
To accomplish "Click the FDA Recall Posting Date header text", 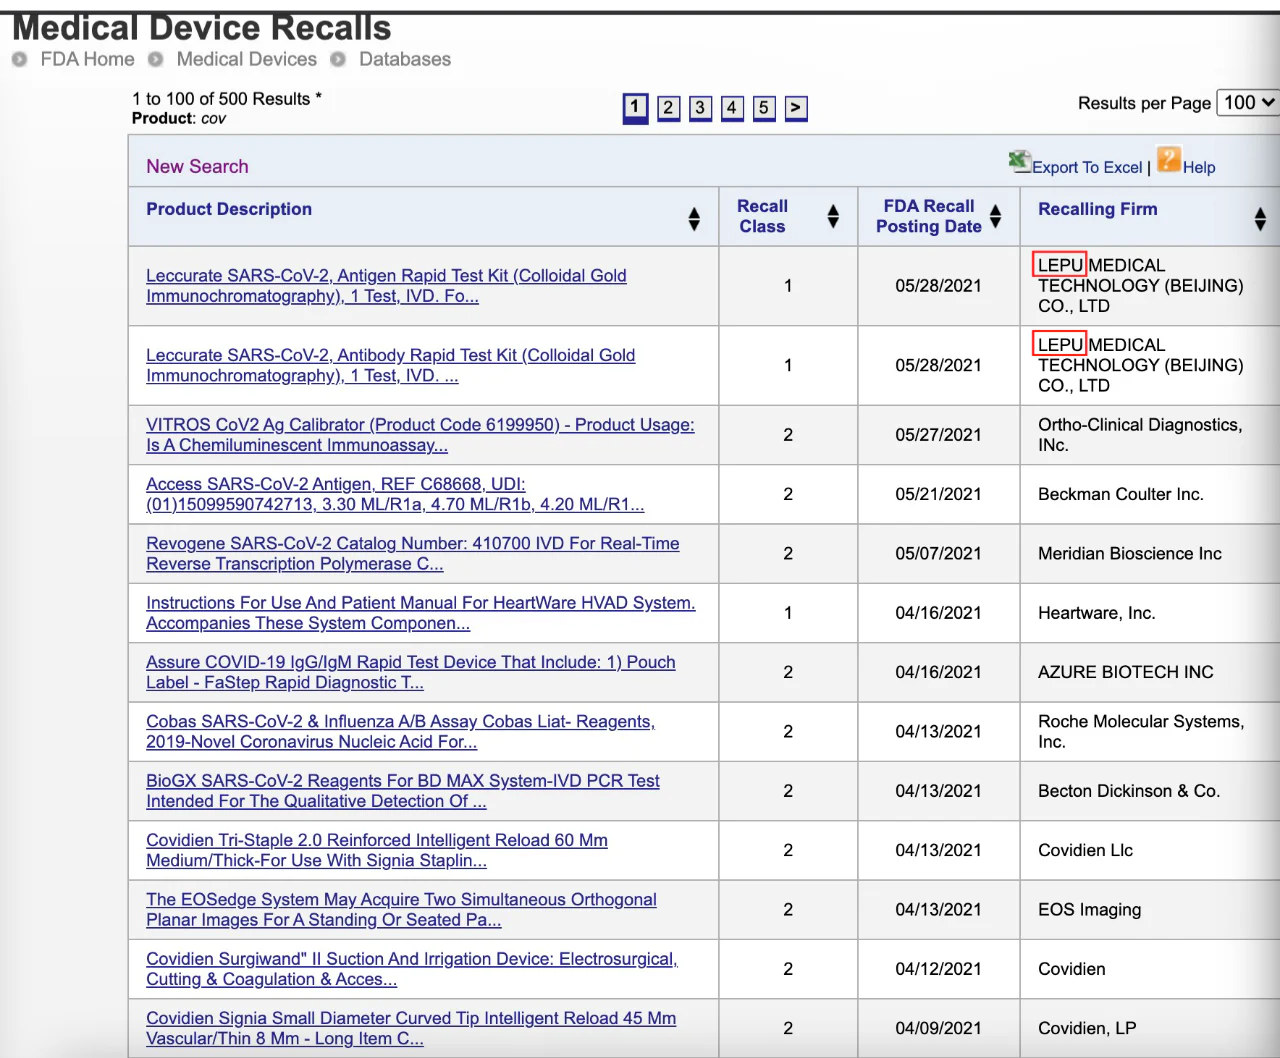I will pos(928,216).
